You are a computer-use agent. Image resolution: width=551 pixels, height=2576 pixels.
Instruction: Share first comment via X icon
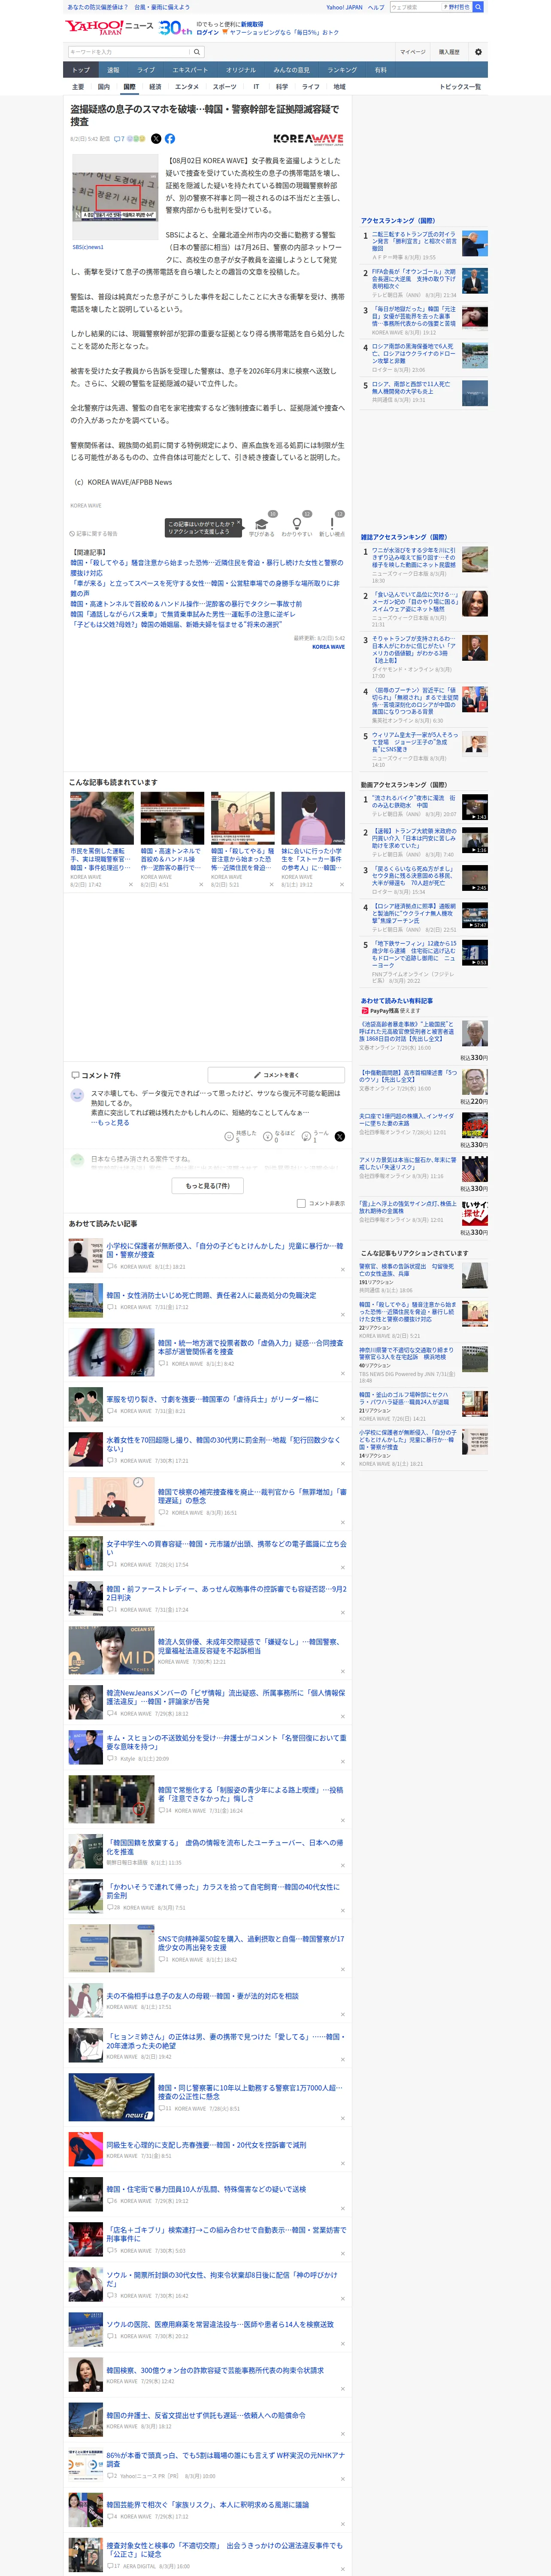339,1136
